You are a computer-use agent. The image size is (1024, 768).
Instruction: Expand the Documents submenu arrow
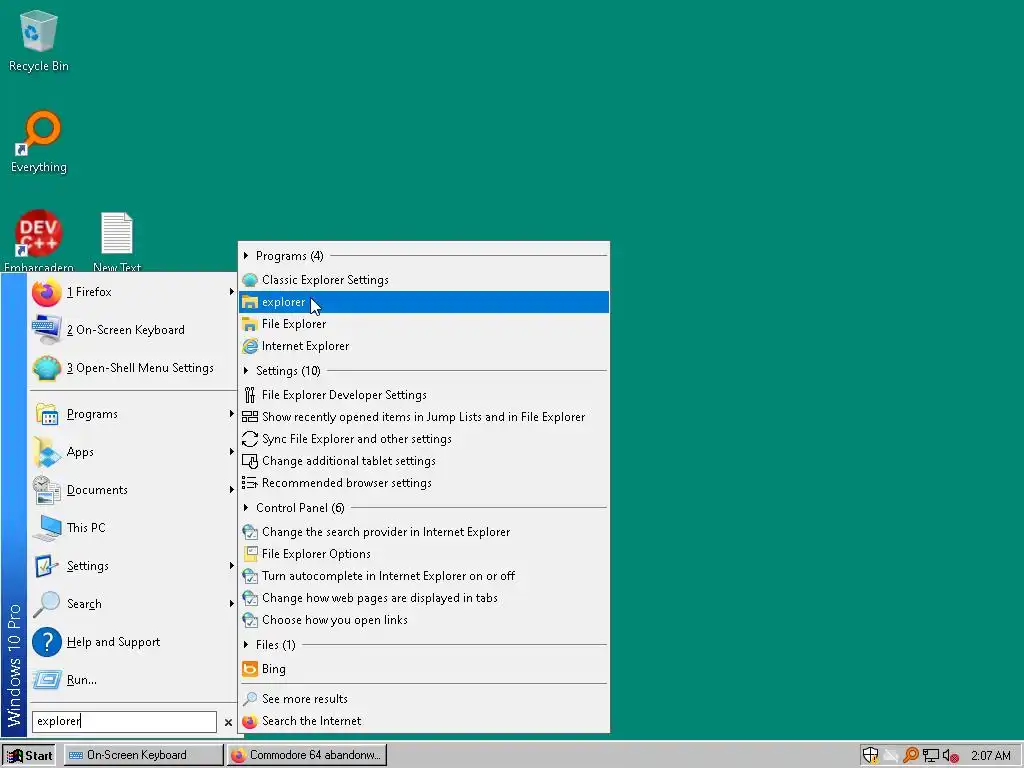(x=231, y=490)
